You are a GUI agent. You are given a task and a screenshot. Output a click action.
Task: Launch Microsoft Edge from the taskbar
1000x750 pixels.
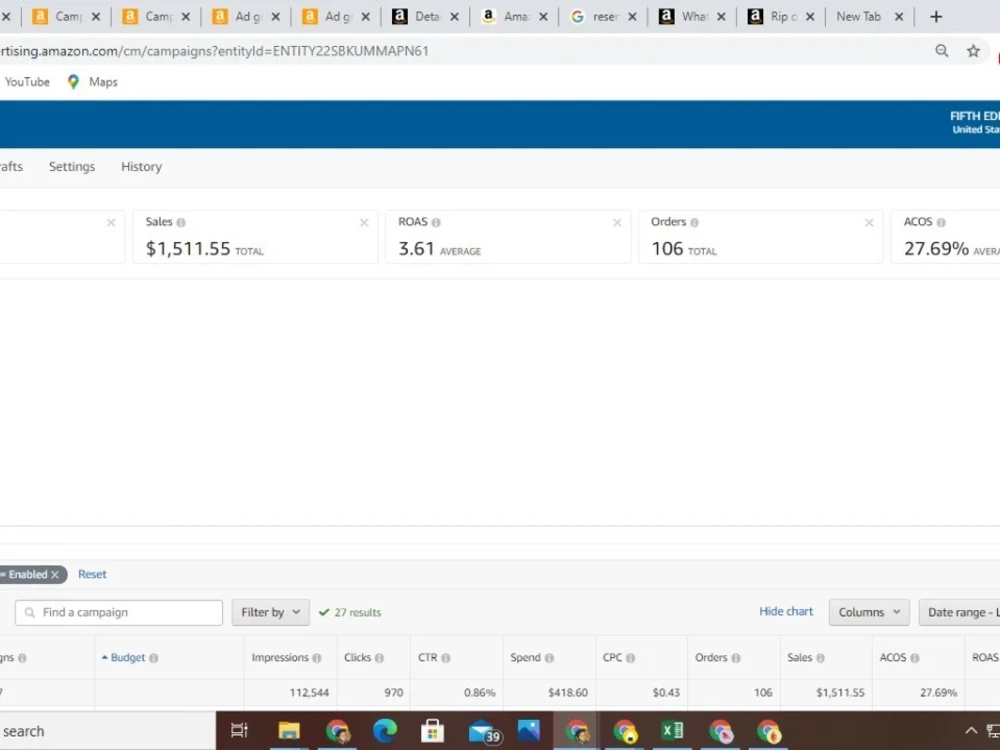click(x=385, y=731)
